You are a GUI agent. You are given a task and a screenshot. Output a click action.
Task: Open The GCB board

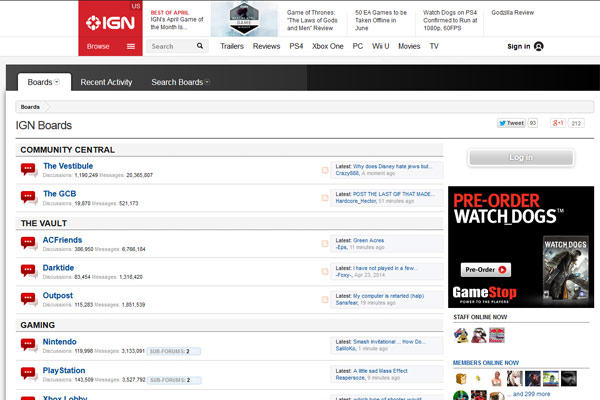pyautogui.click(x=60, y=194)
